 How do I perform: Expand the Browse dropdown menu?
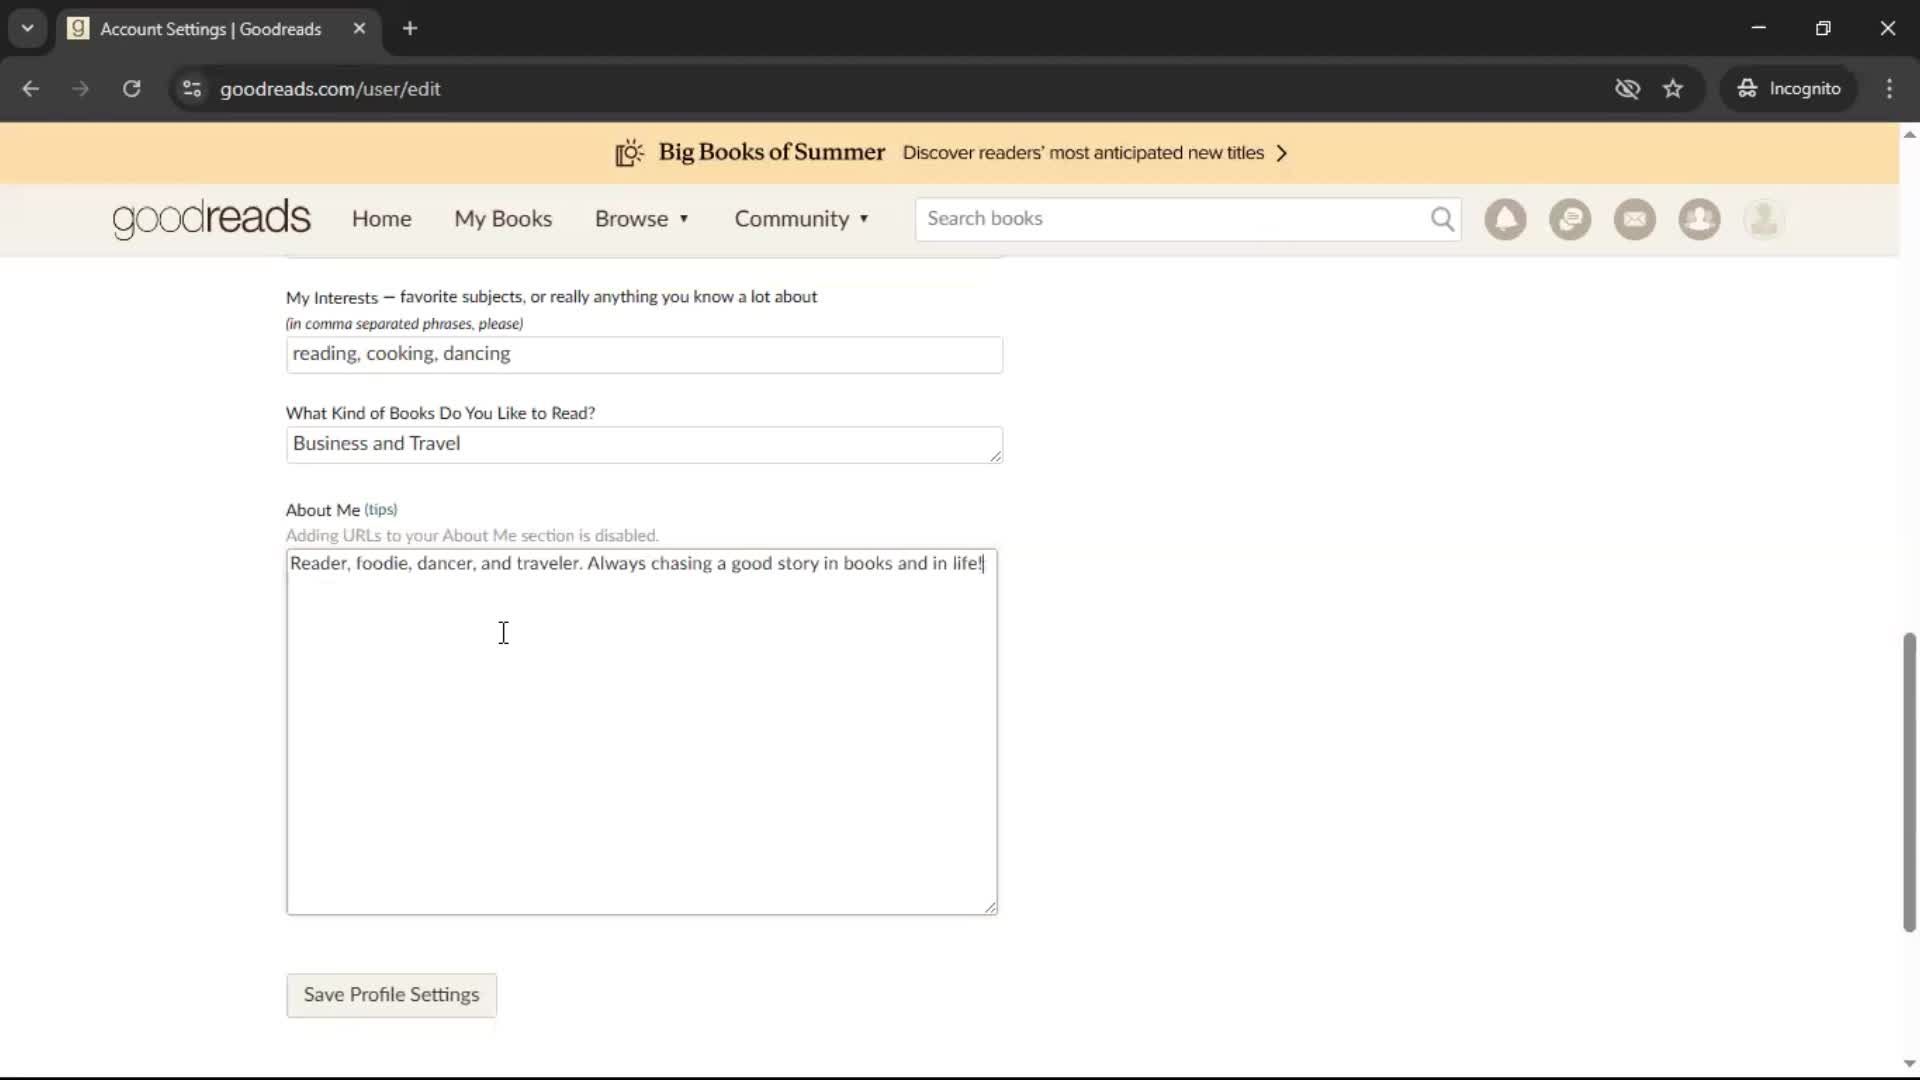point(642,219)
